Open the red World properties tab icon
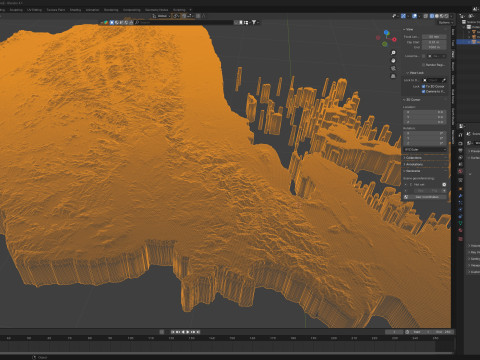Viewport: 480px width, 360px height. (x=460, y=171)
